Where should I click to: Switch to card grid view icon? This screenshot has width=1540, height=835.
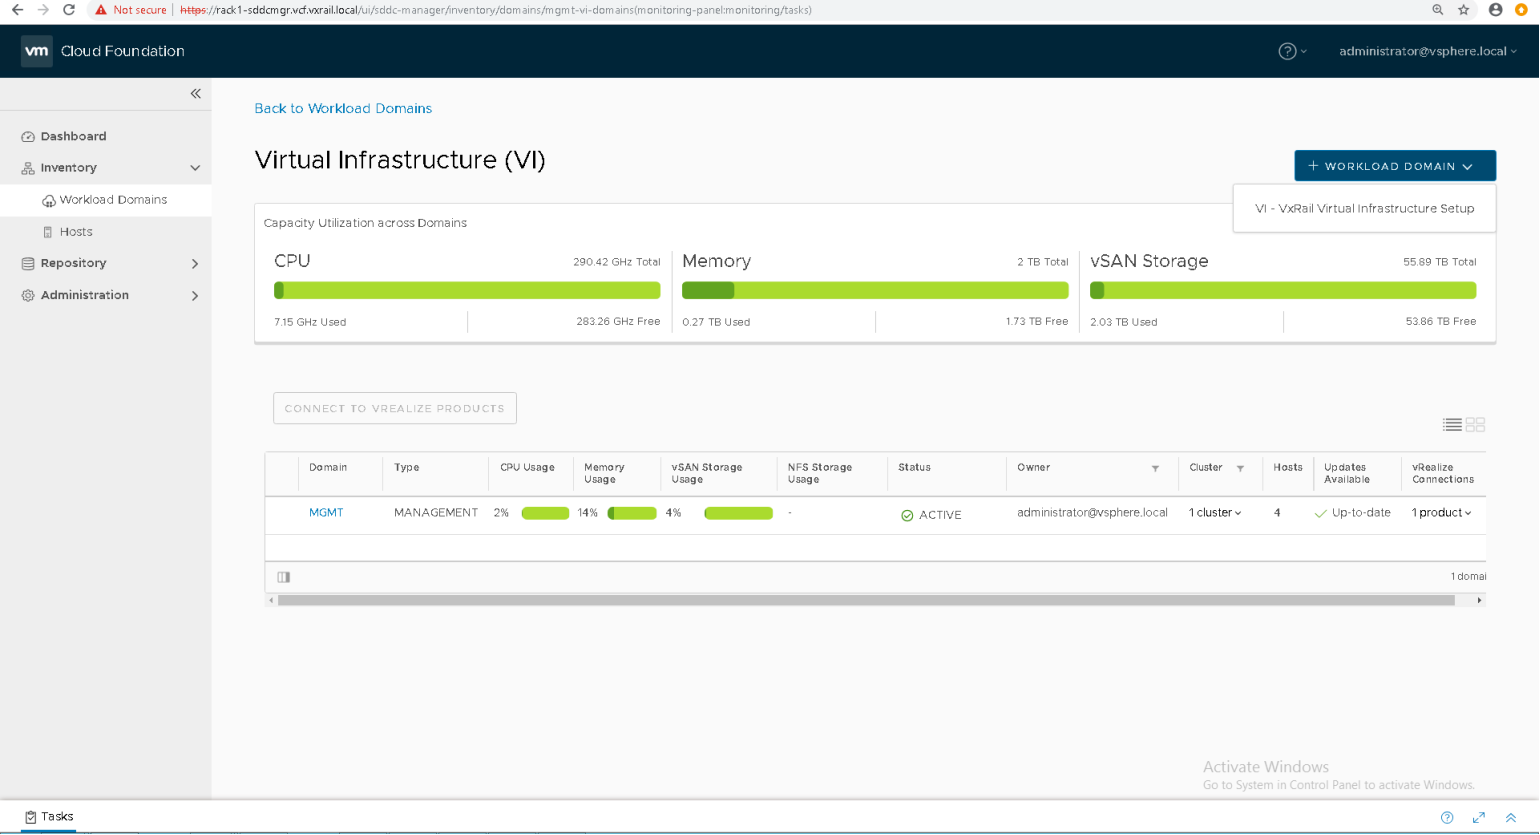coord(1476,425)
